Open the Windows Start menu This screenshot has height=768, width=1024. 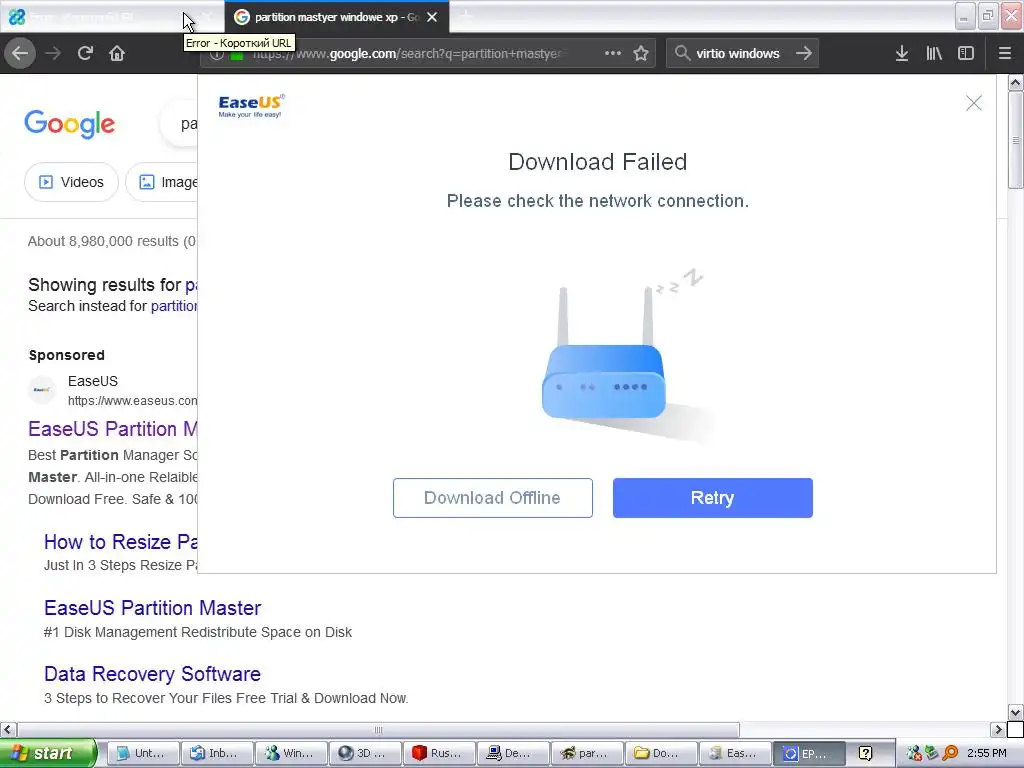(x=48, y=754)
